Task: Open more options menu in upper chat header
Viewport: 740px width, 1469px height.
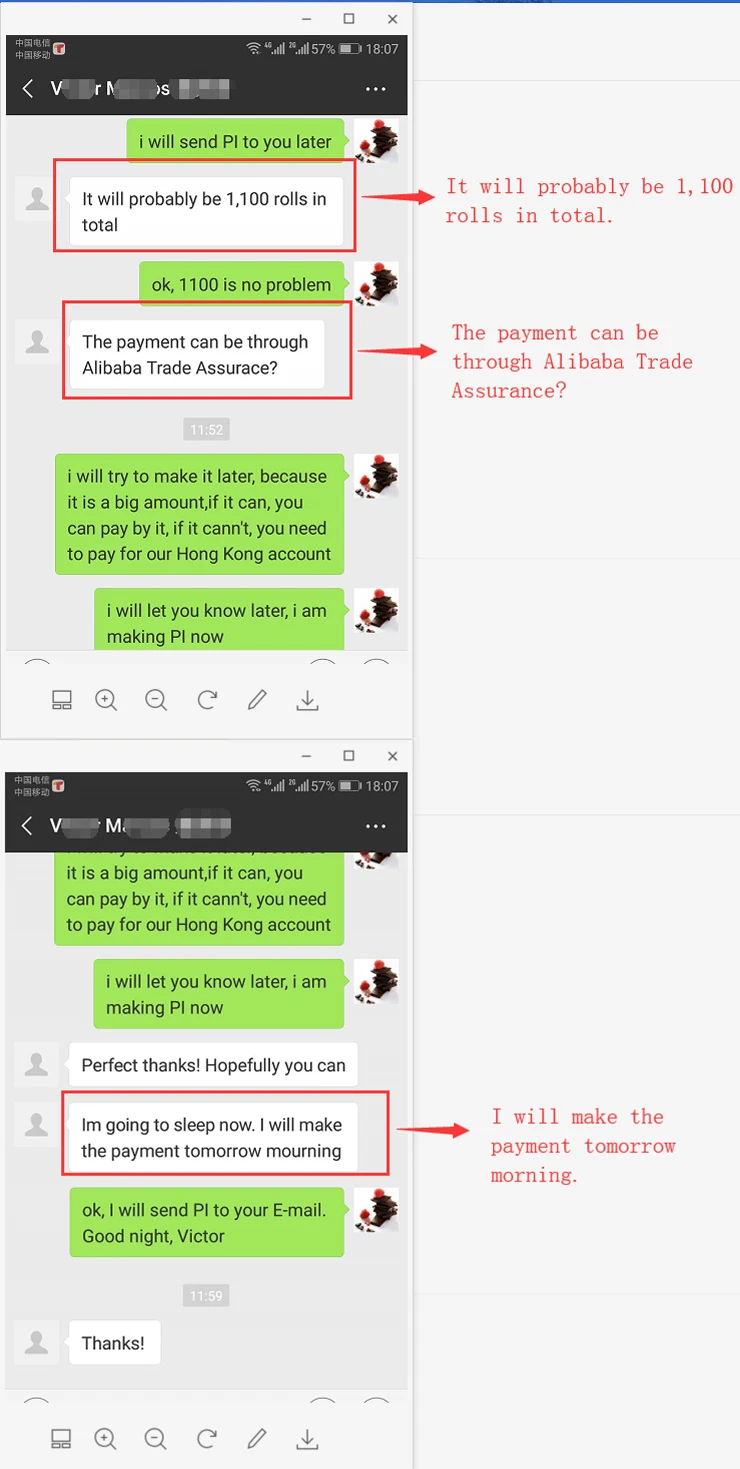Action: (376, 89)
